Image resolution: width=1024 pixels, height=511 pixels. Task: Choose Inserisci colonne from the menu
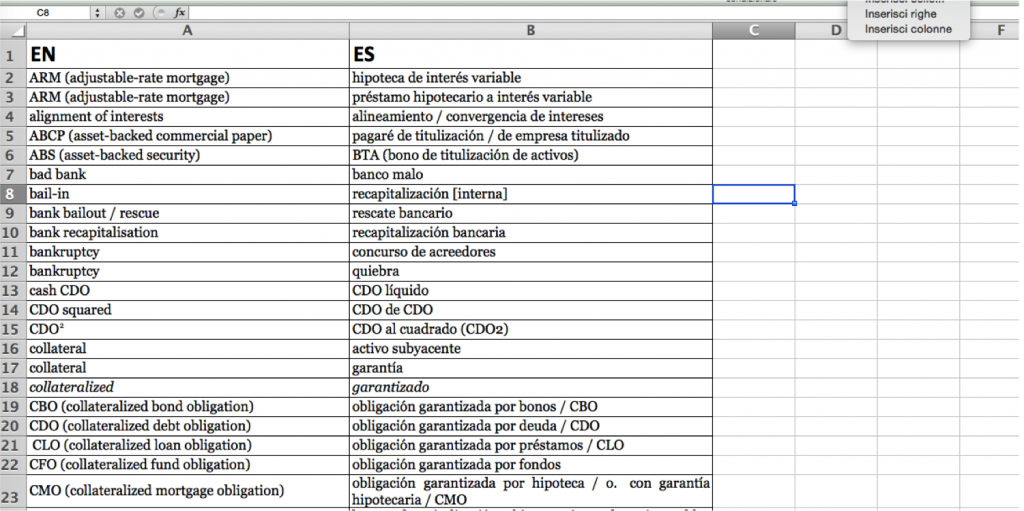click(x=908, y=29)
